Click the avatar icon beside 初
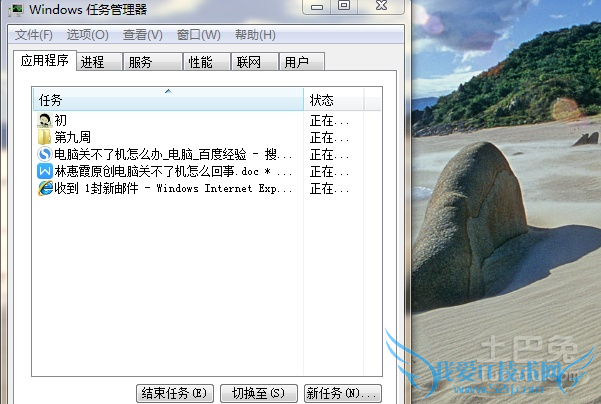Viewport: 601px width, 404px height. pos(44,120)
